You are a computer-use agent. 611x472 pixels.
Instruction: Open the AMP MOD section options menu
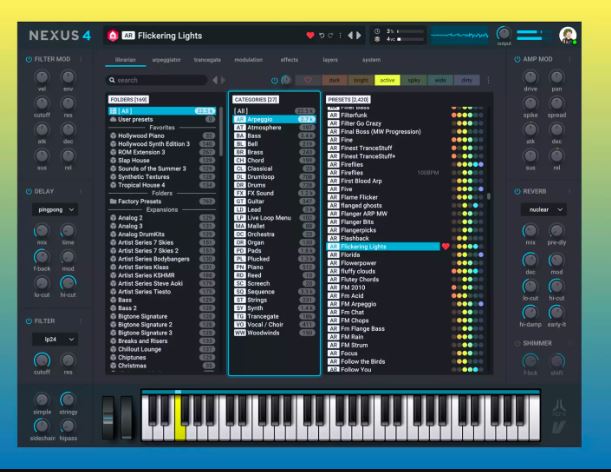(x=569, y=59)
